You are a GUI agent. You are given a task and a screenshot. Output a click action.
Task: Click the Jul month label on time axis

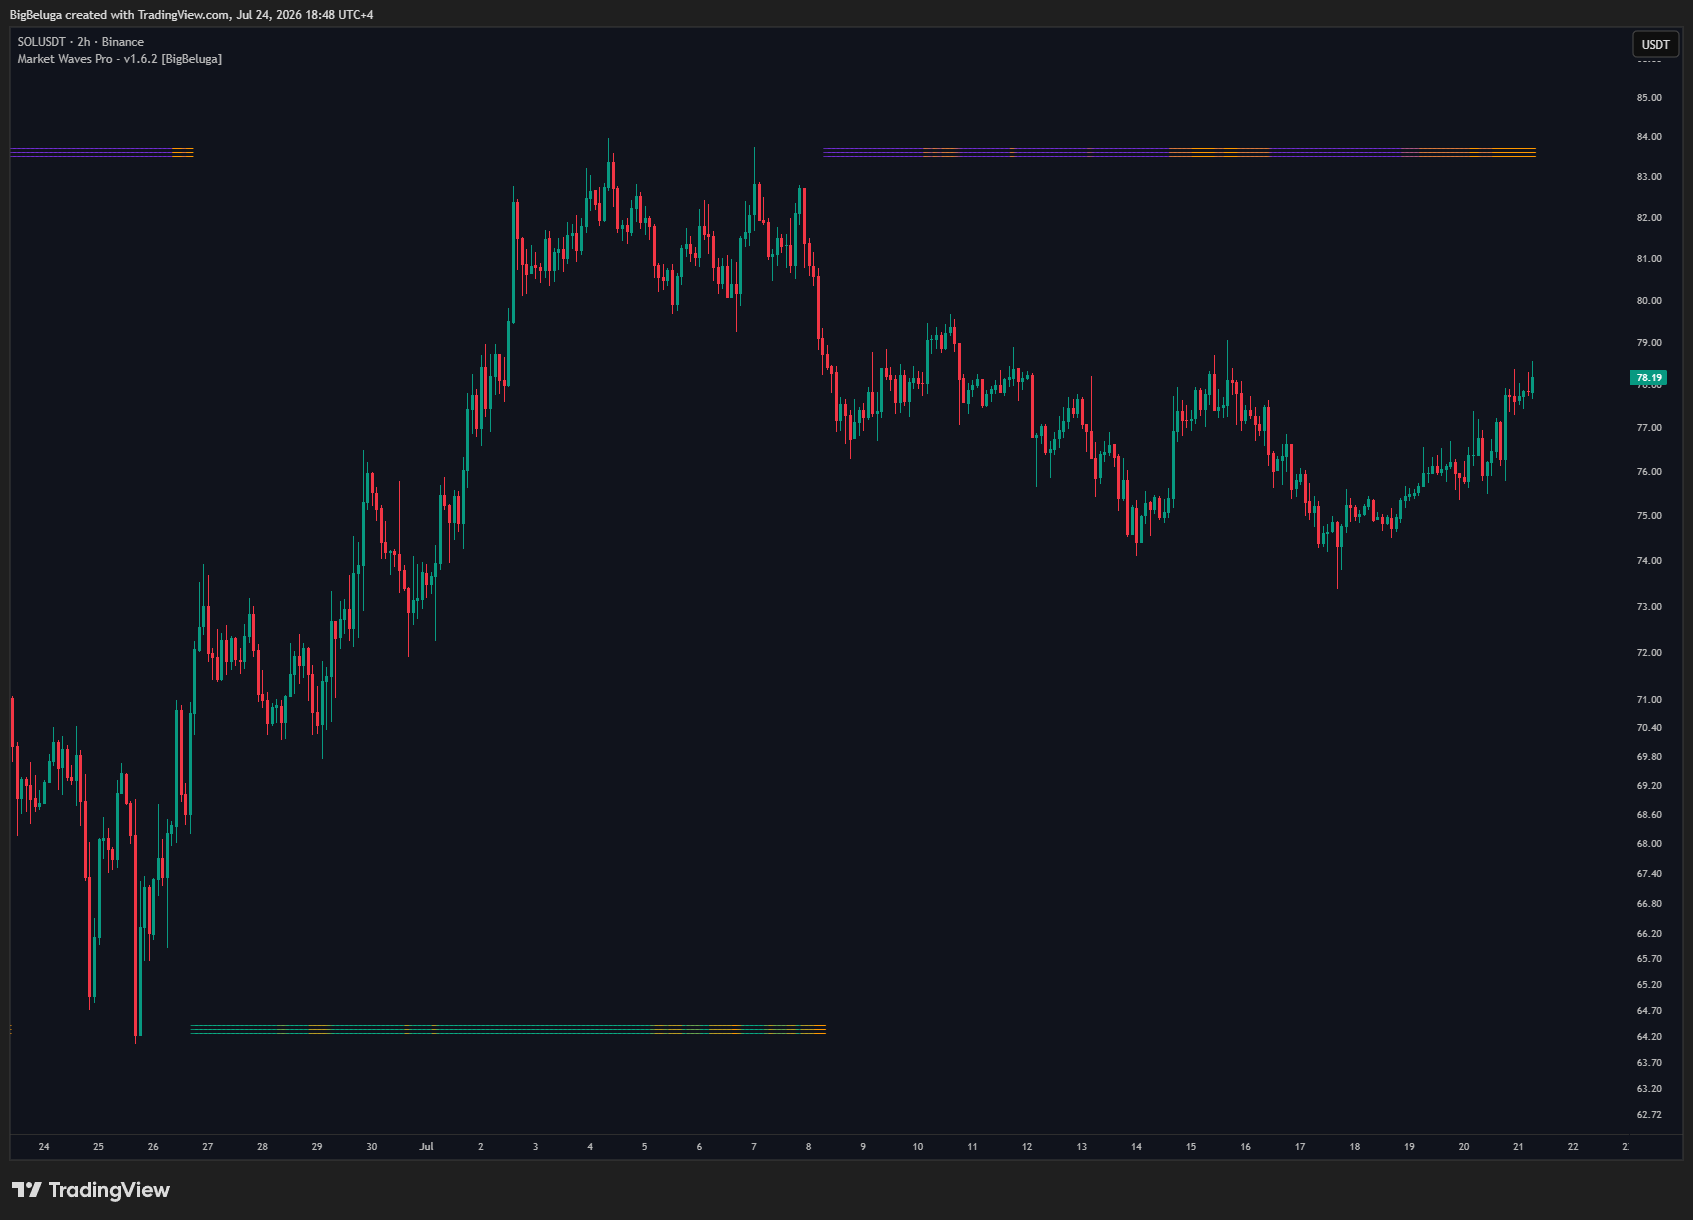pyautogui.click(x=426, y=1147)
